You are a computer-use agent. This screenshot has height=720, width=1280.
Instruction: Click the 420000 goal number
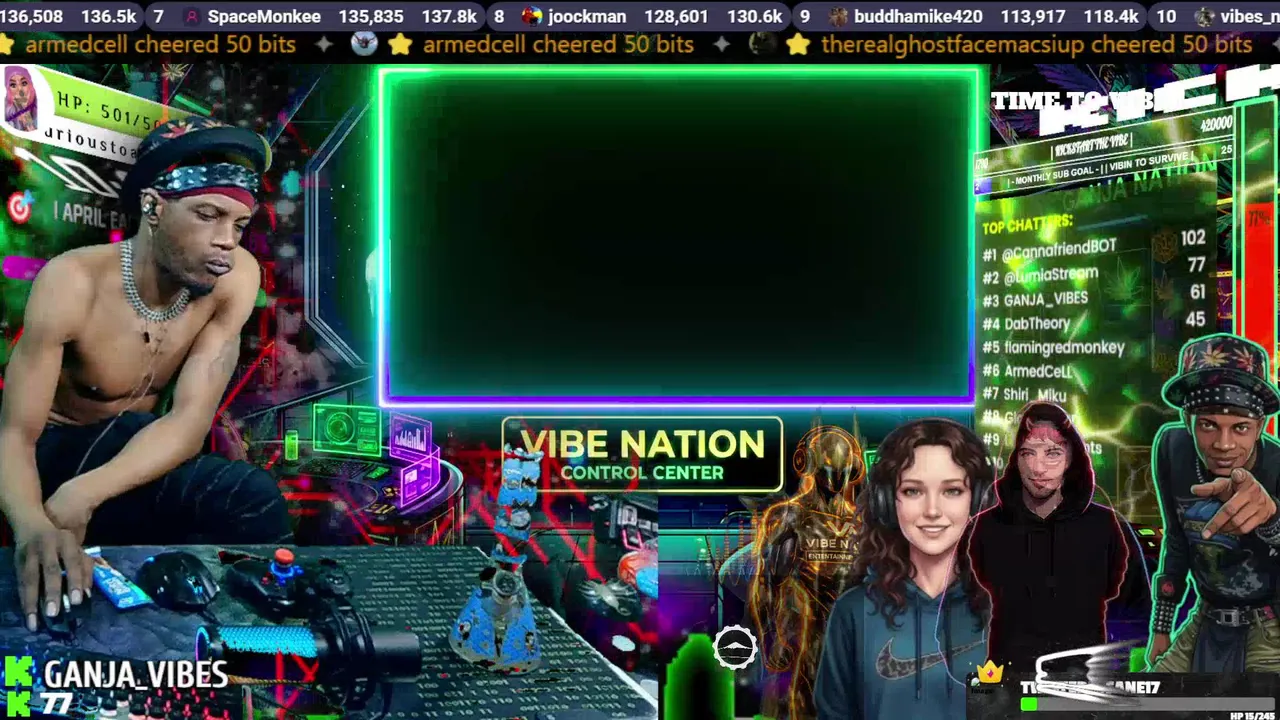coord(1216,125)
